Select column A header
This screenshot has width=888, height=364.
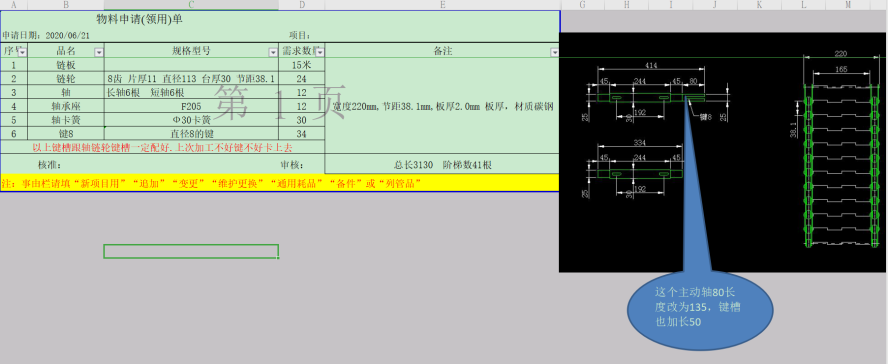tap(14, 5)
